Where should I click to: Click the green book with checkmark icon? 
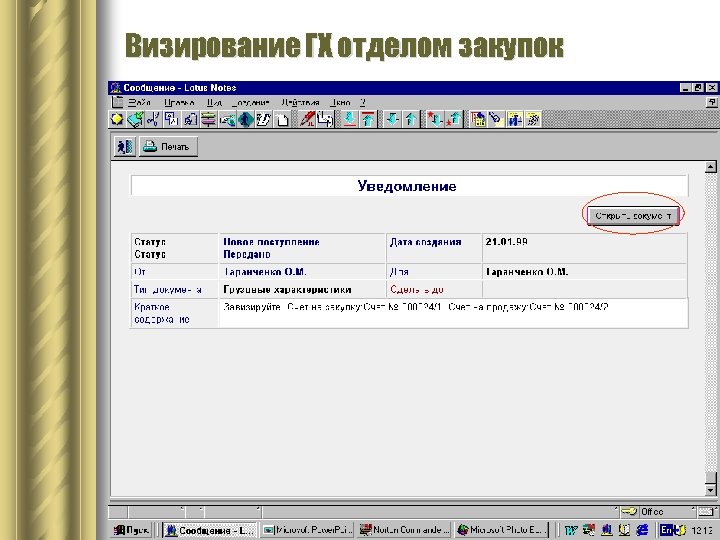pyautogui.click(x=135, y=119)
